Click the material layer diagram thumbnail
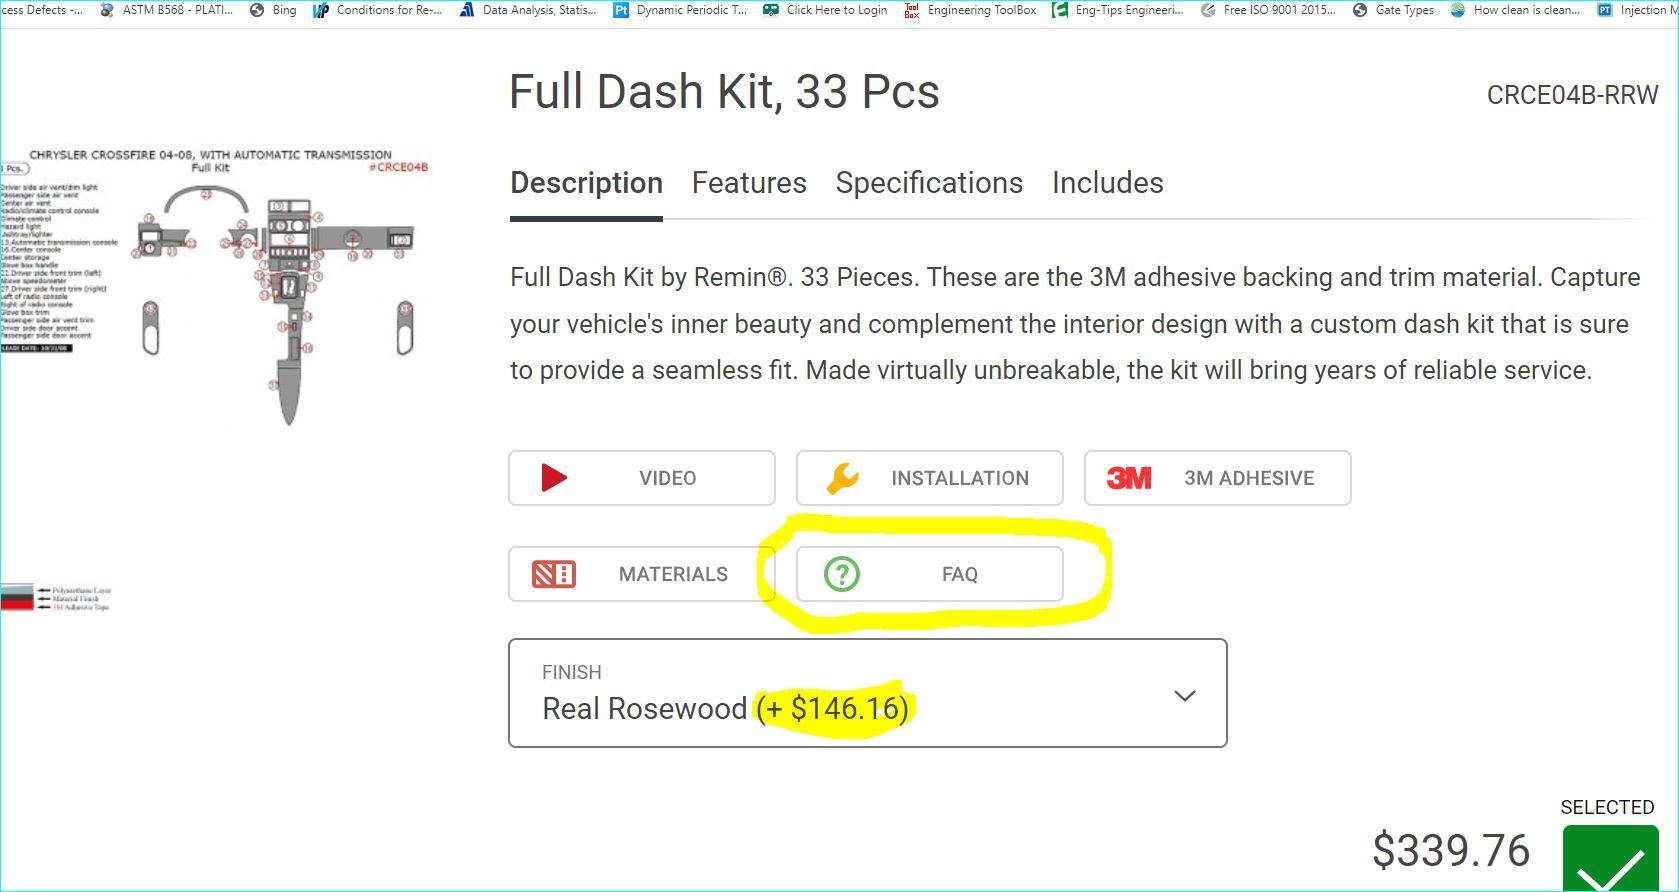1679x892 pixels. (55, 598)
